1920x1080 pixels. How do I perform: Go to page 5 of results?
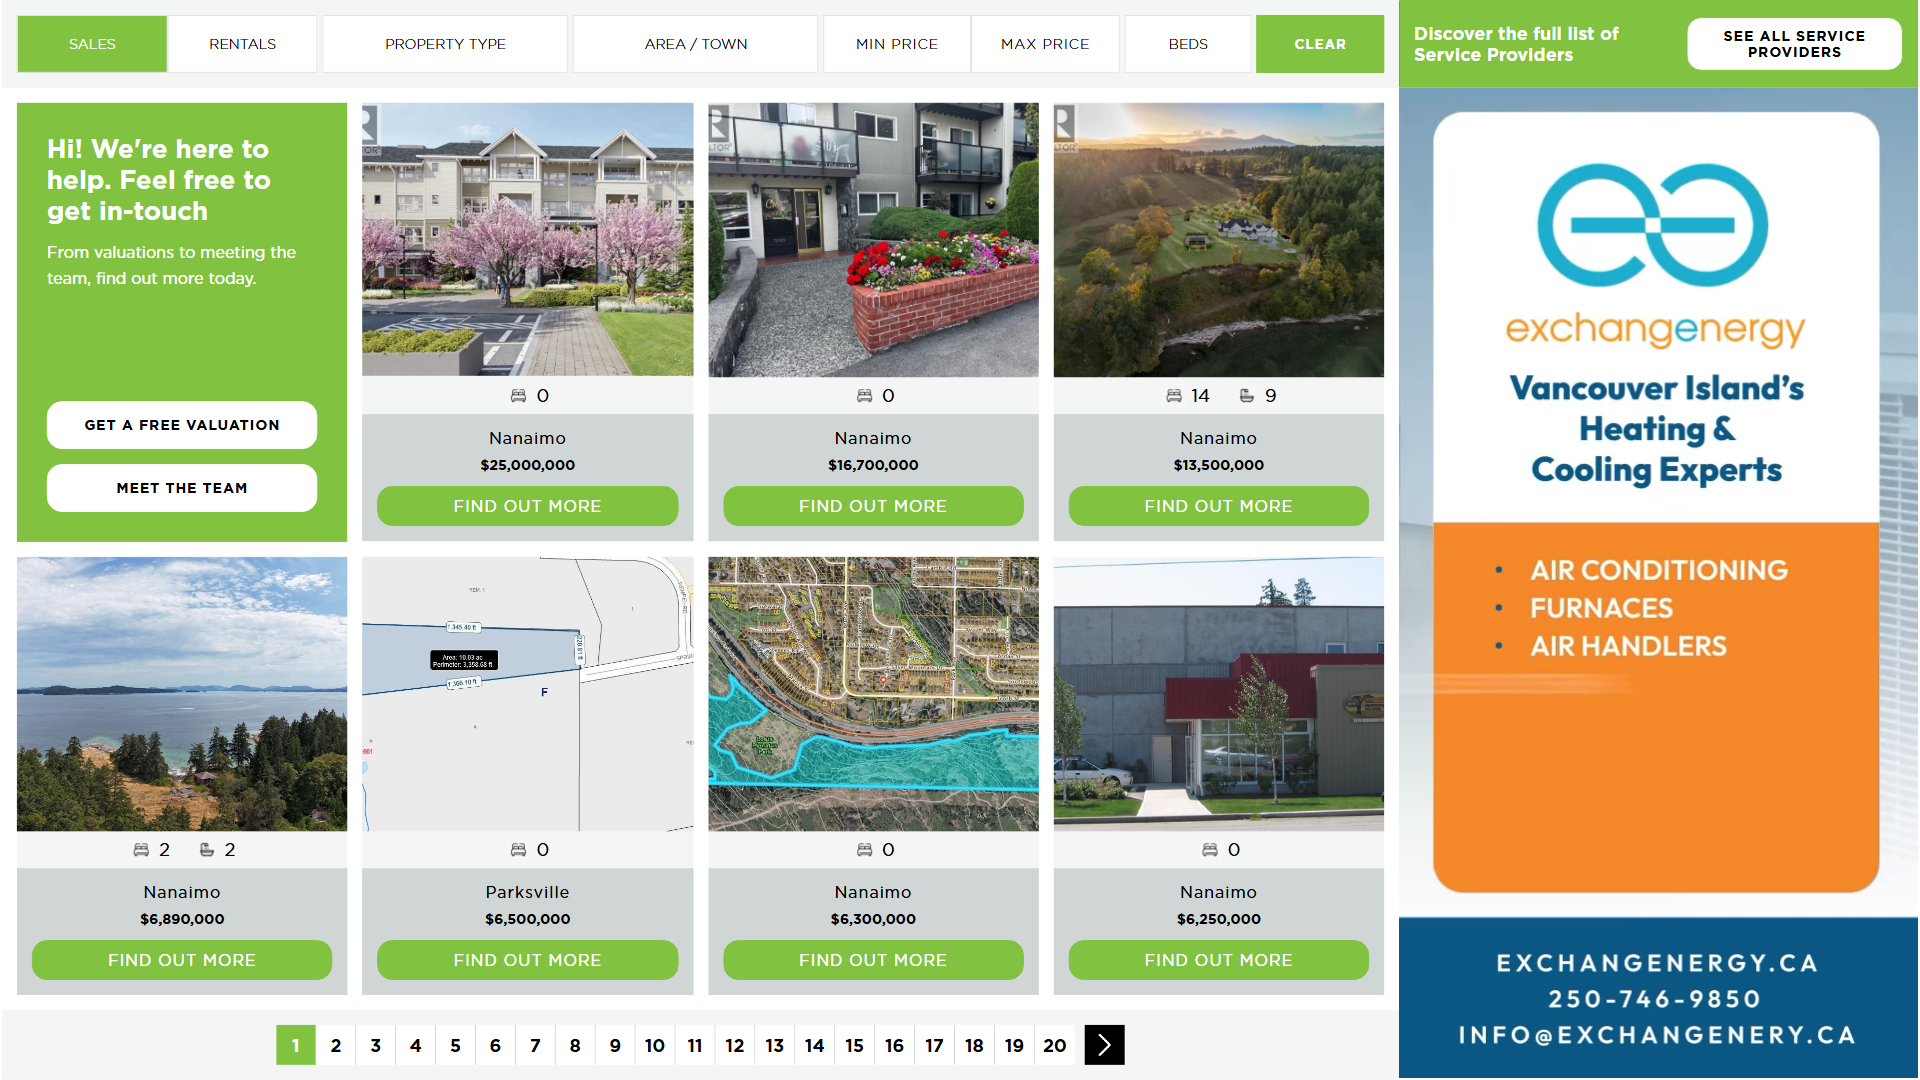455,1045
